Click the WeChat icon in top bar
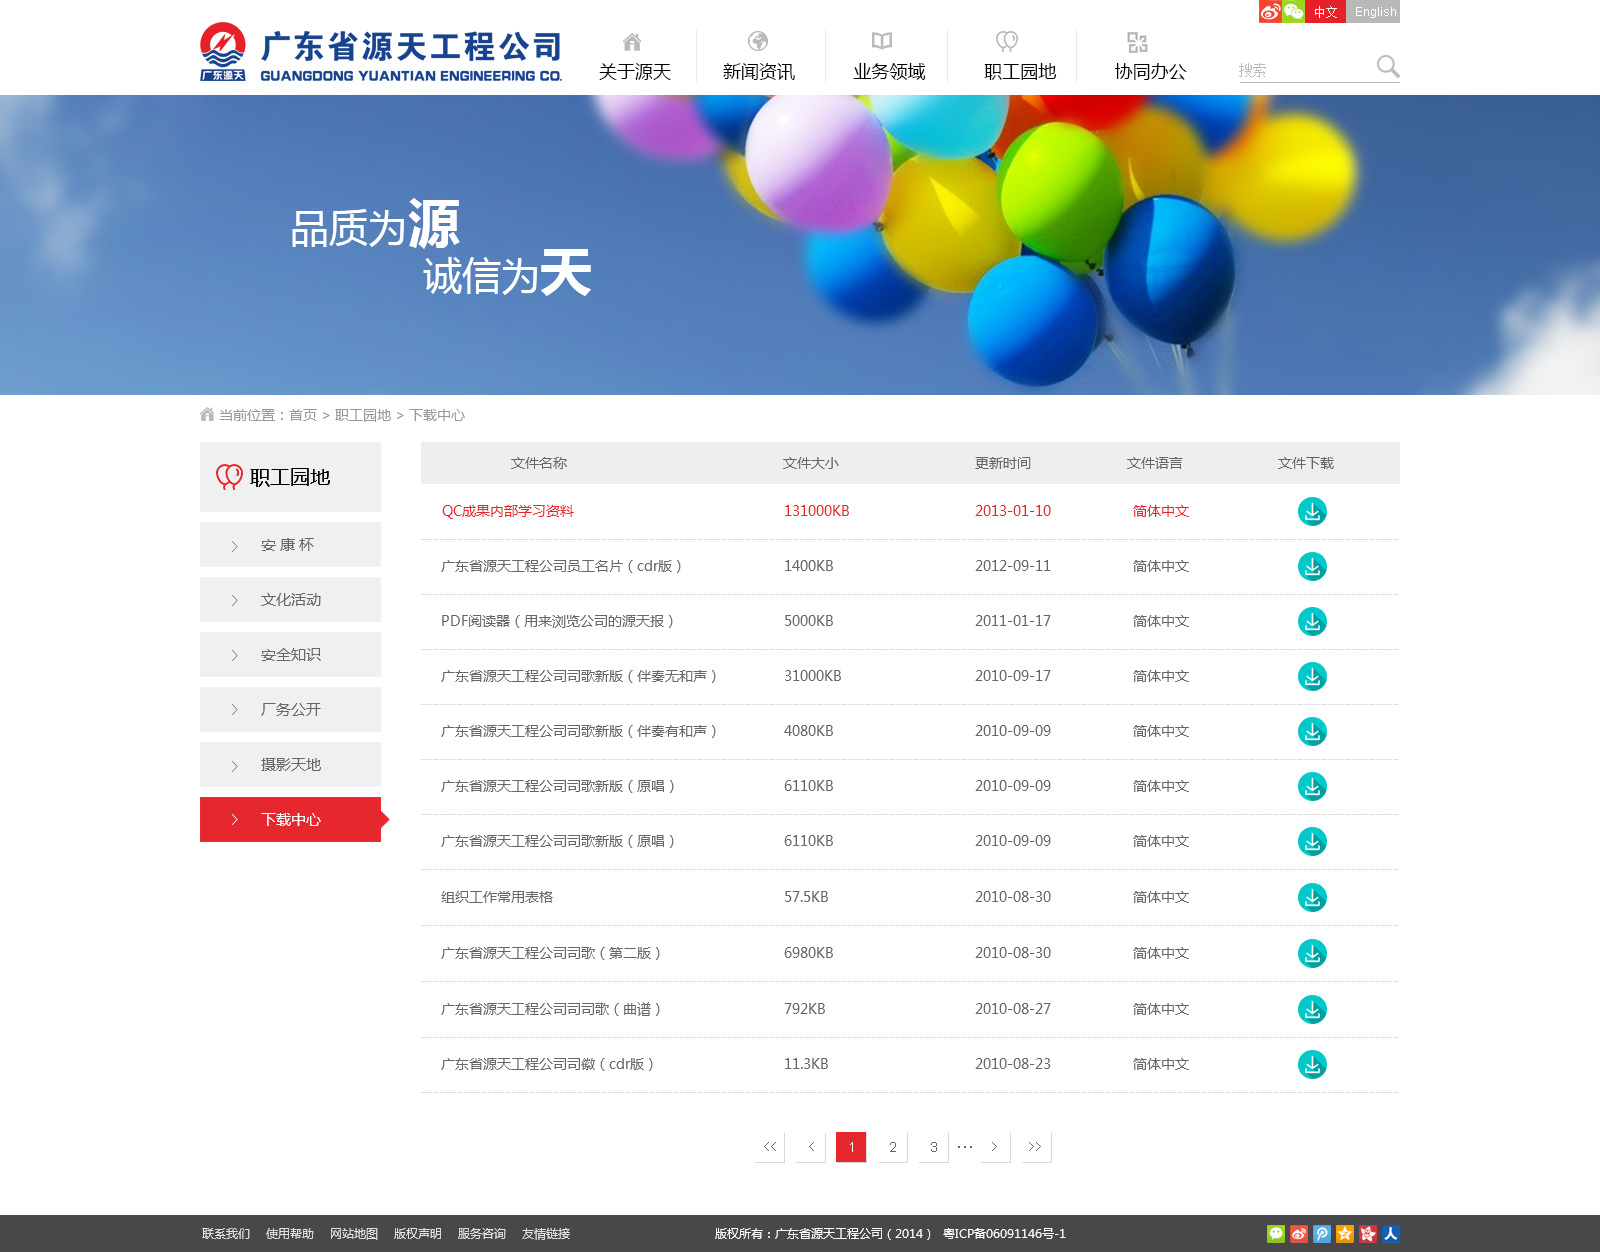Image resolution: width=1600 pixels, height=1252 pixels. coord(1294,12)
